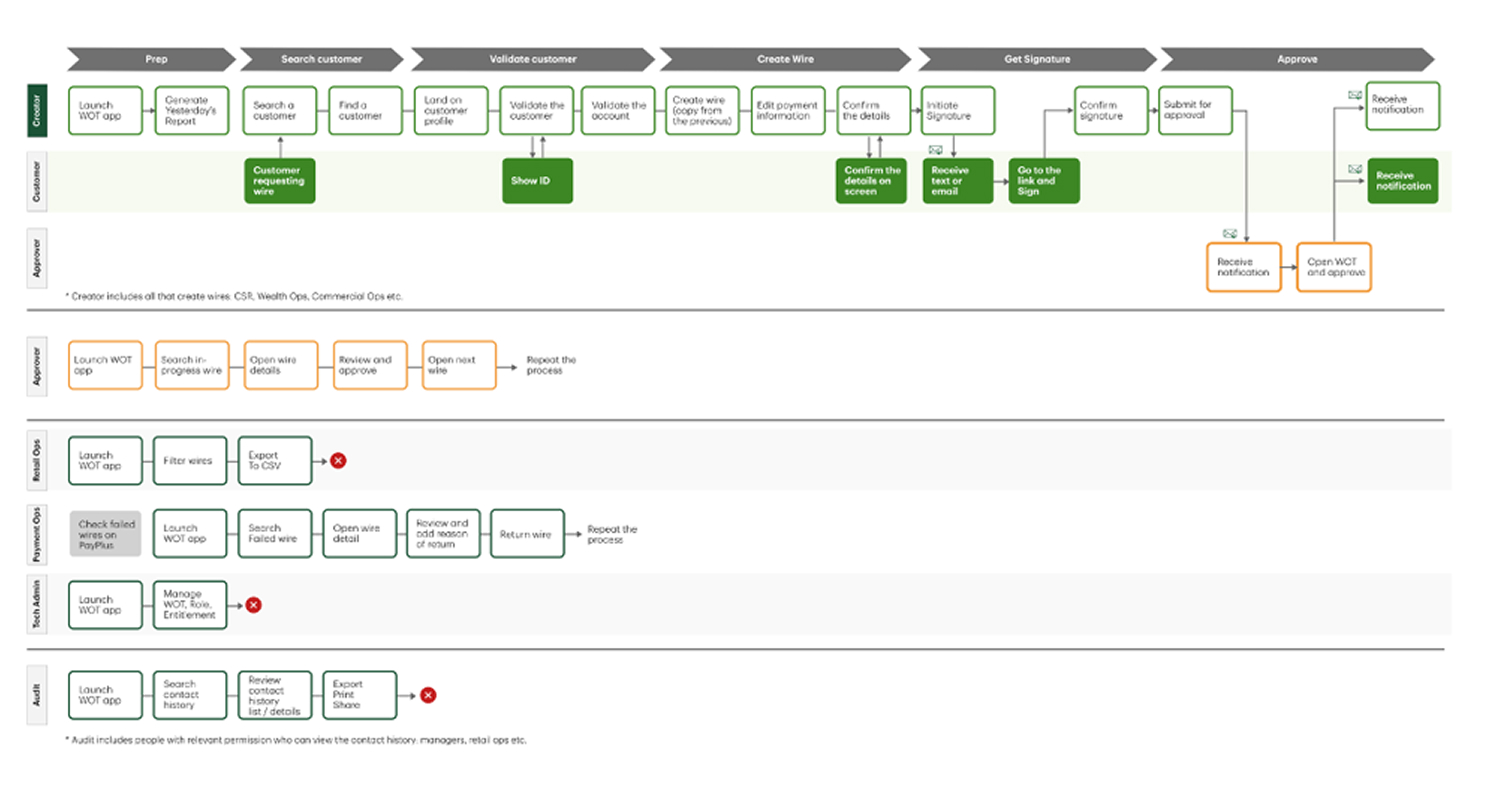Click the footnote starting '* Audit includes people'
The width and height of the screenshot is (1496, 798).
click(296, 741)
